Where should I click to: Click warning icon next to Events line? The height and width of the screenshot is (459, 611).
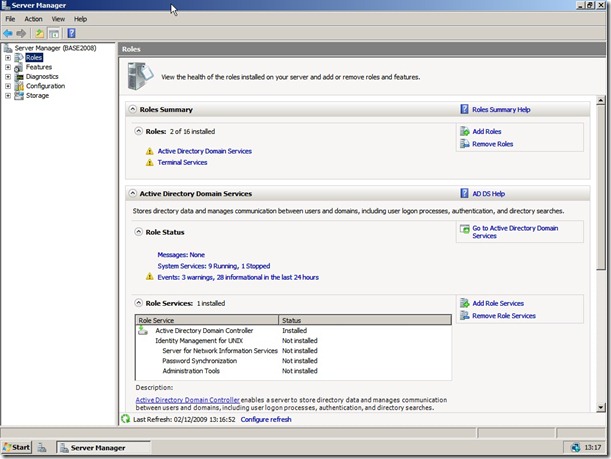[x=150, y=277]
